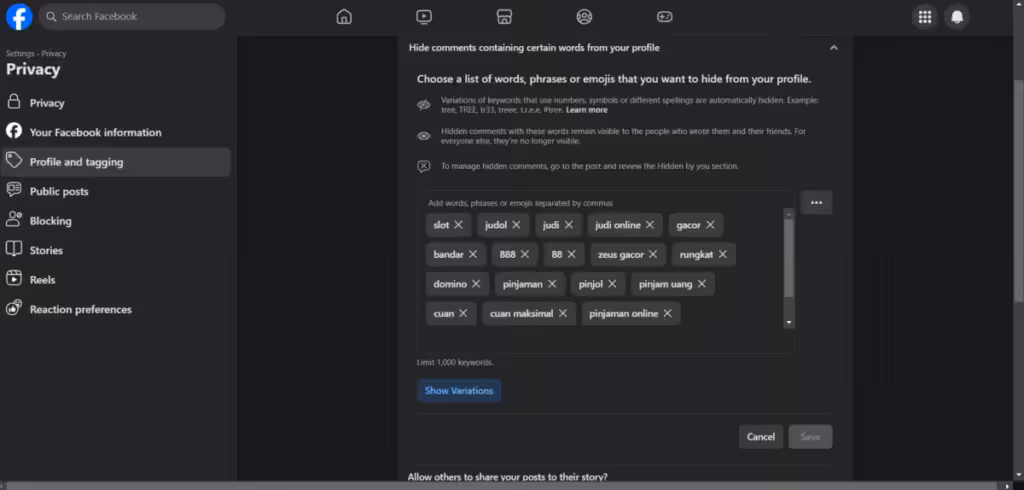This screenshot has width=1024, height=490.
Task: Go to Public posts settings
Action: pos(59,191)
